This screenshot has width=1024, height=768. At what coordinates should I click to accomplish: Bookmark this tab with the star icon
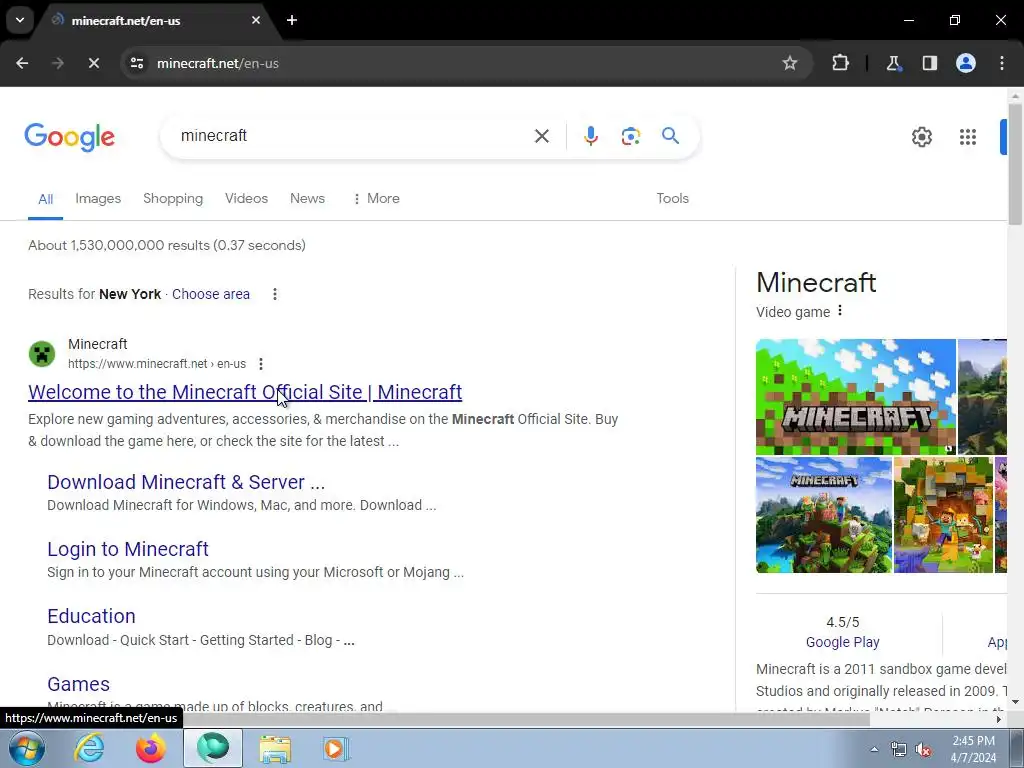click(x=790, y=63)
